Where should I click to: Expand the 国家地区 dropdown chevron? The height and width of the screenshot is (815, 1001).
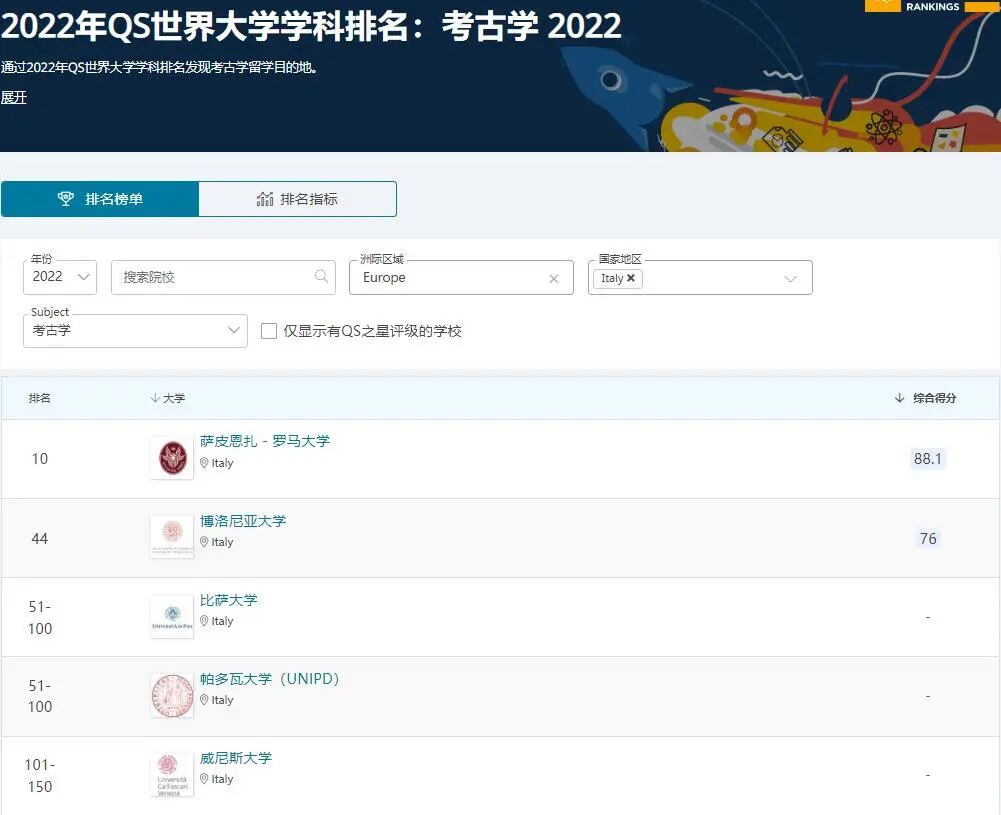(793, 278)
